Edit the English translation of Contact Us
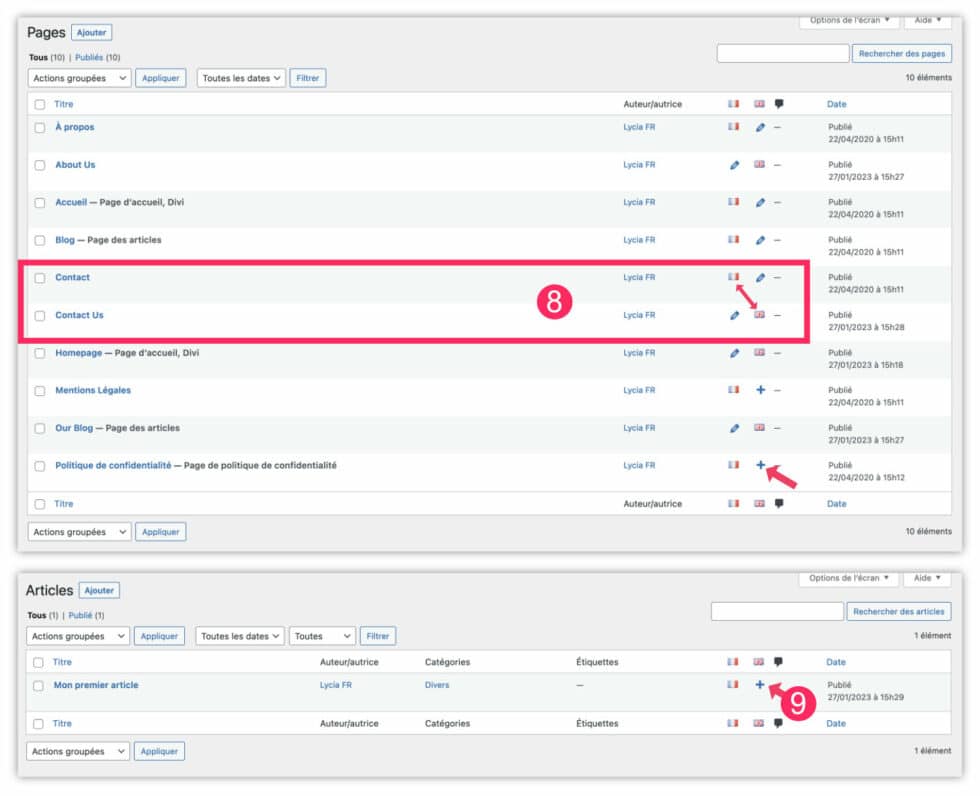This screenshot has width=980, height=796. click(x=735, y=315)
